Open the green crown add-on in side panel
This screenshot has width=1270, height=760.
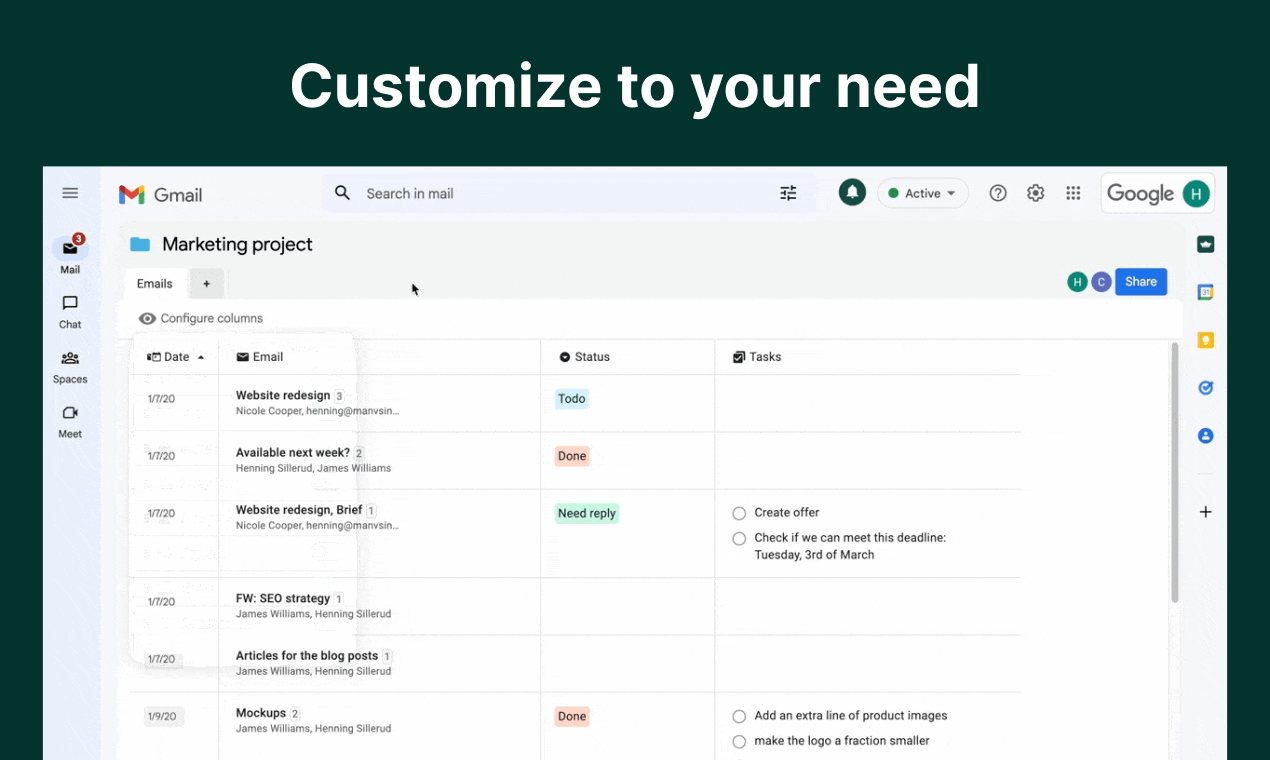coord(1205,244)
